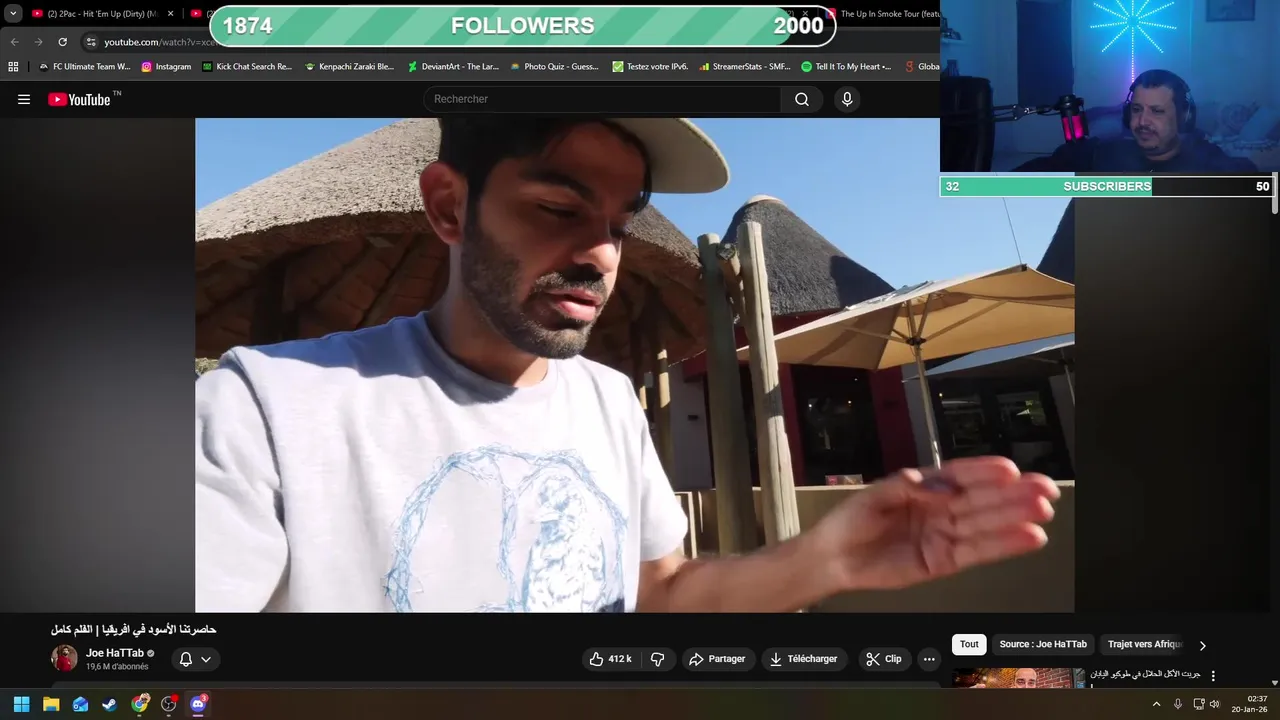Open the YouTube hamburger guide menu
This screenshot has height=720, width=1280.
24,99
